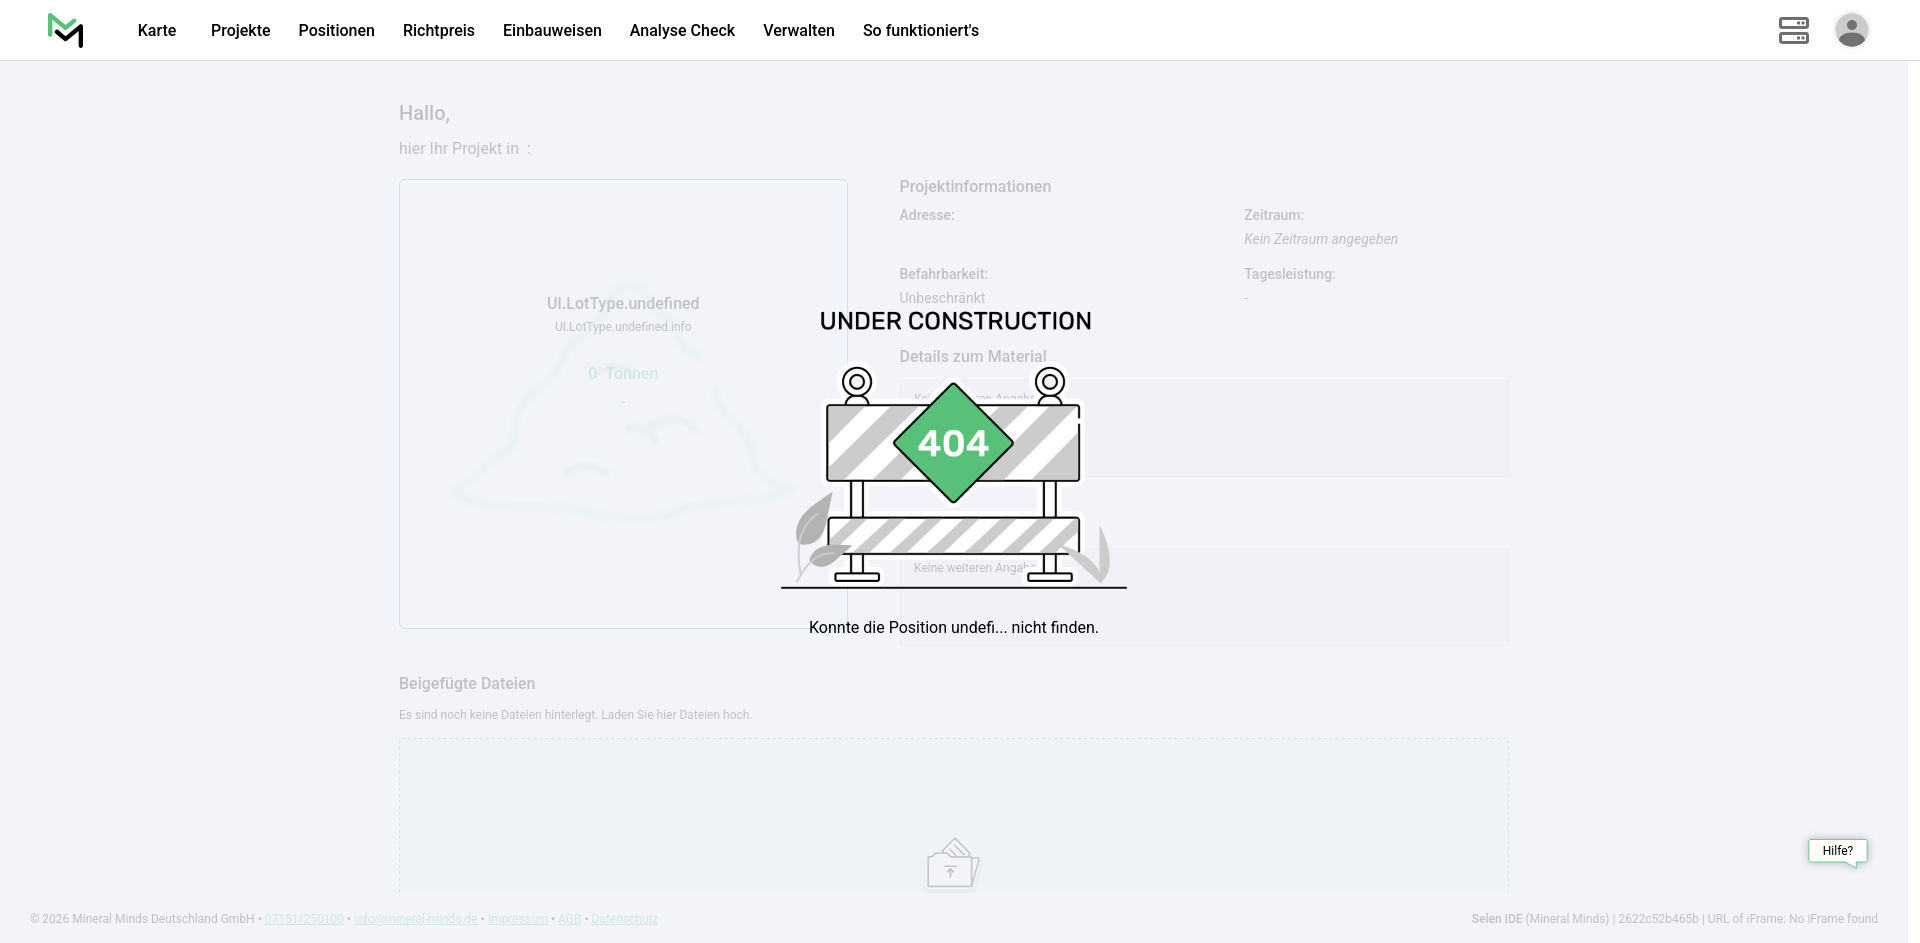1920x943 pixels.
Task: Go to Projekte in navigation
Action: (x=240, y=30)
